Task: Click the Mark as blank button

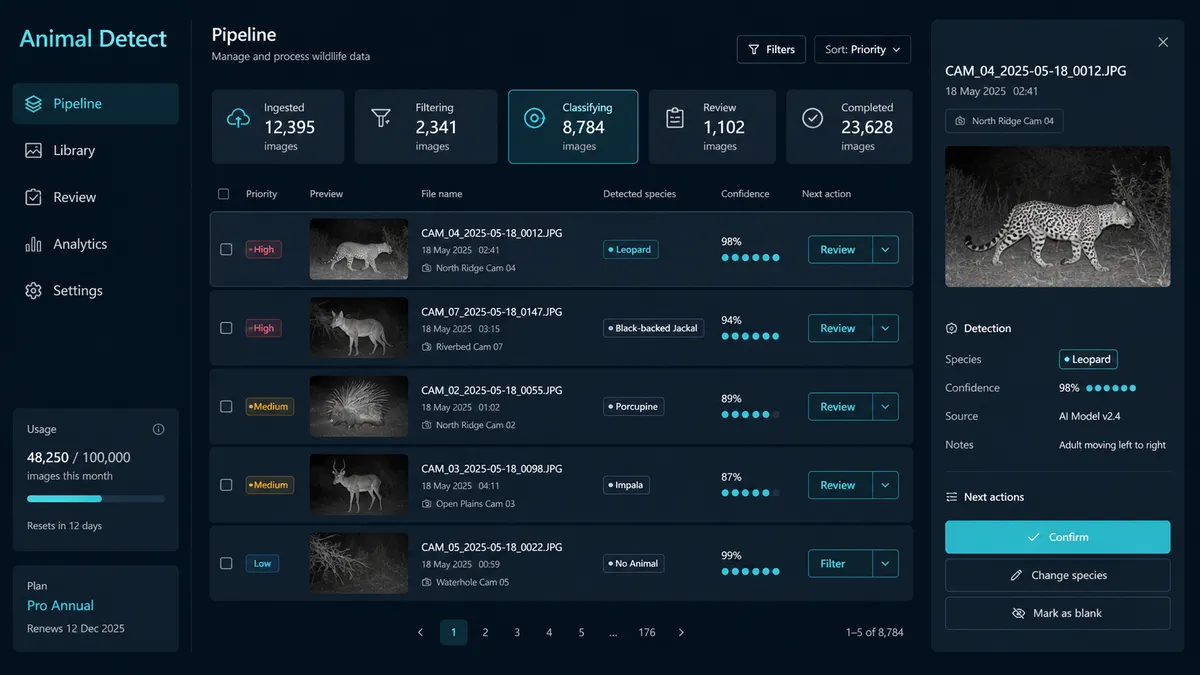Action: [x=1057, y=613]
